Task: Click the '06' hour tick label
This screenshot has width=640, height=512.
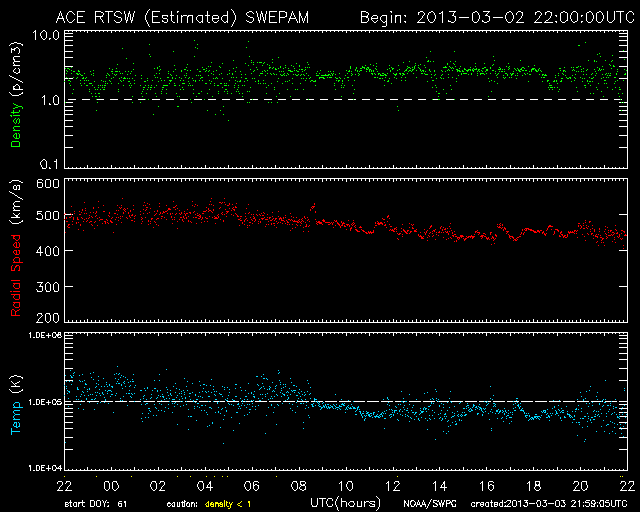Action: [252, 486]
